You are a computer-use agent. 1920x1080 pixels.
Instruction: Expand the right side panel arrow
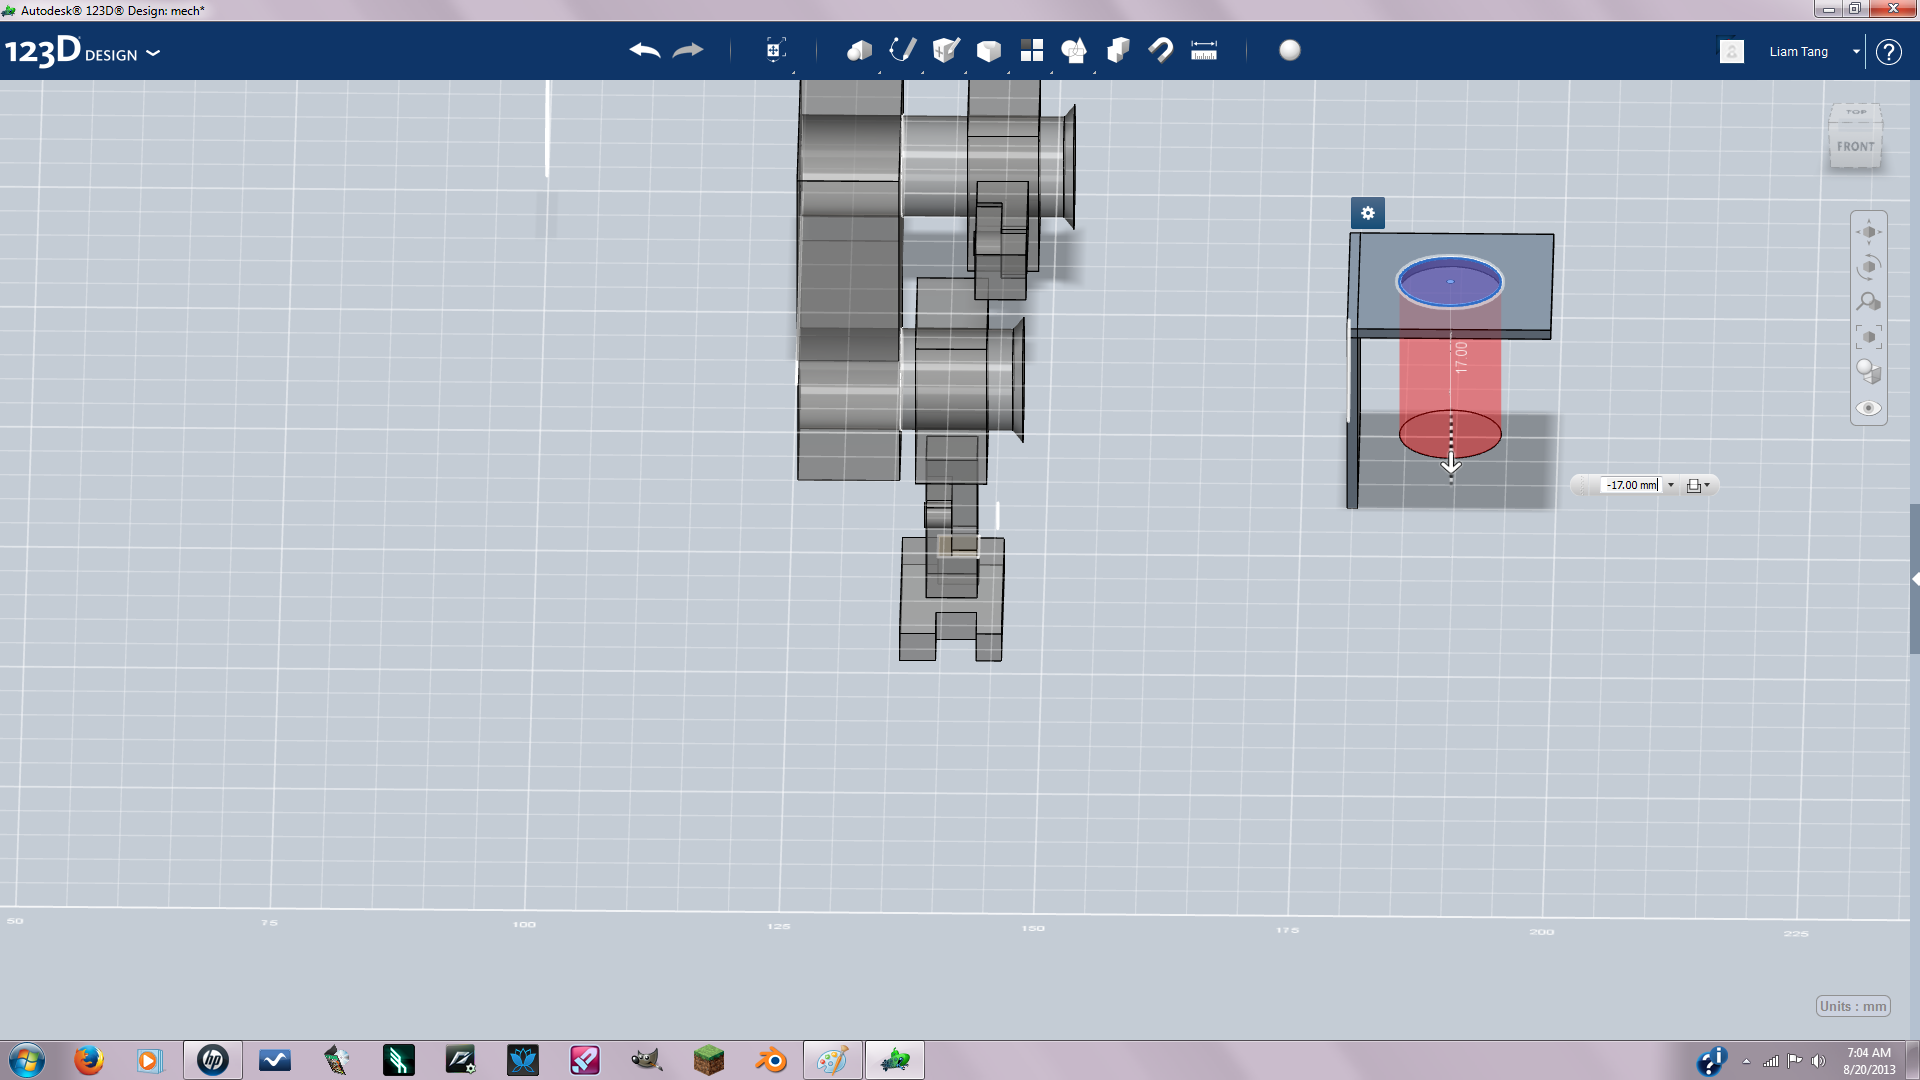pyautogui.click(x=1915, y=579)
